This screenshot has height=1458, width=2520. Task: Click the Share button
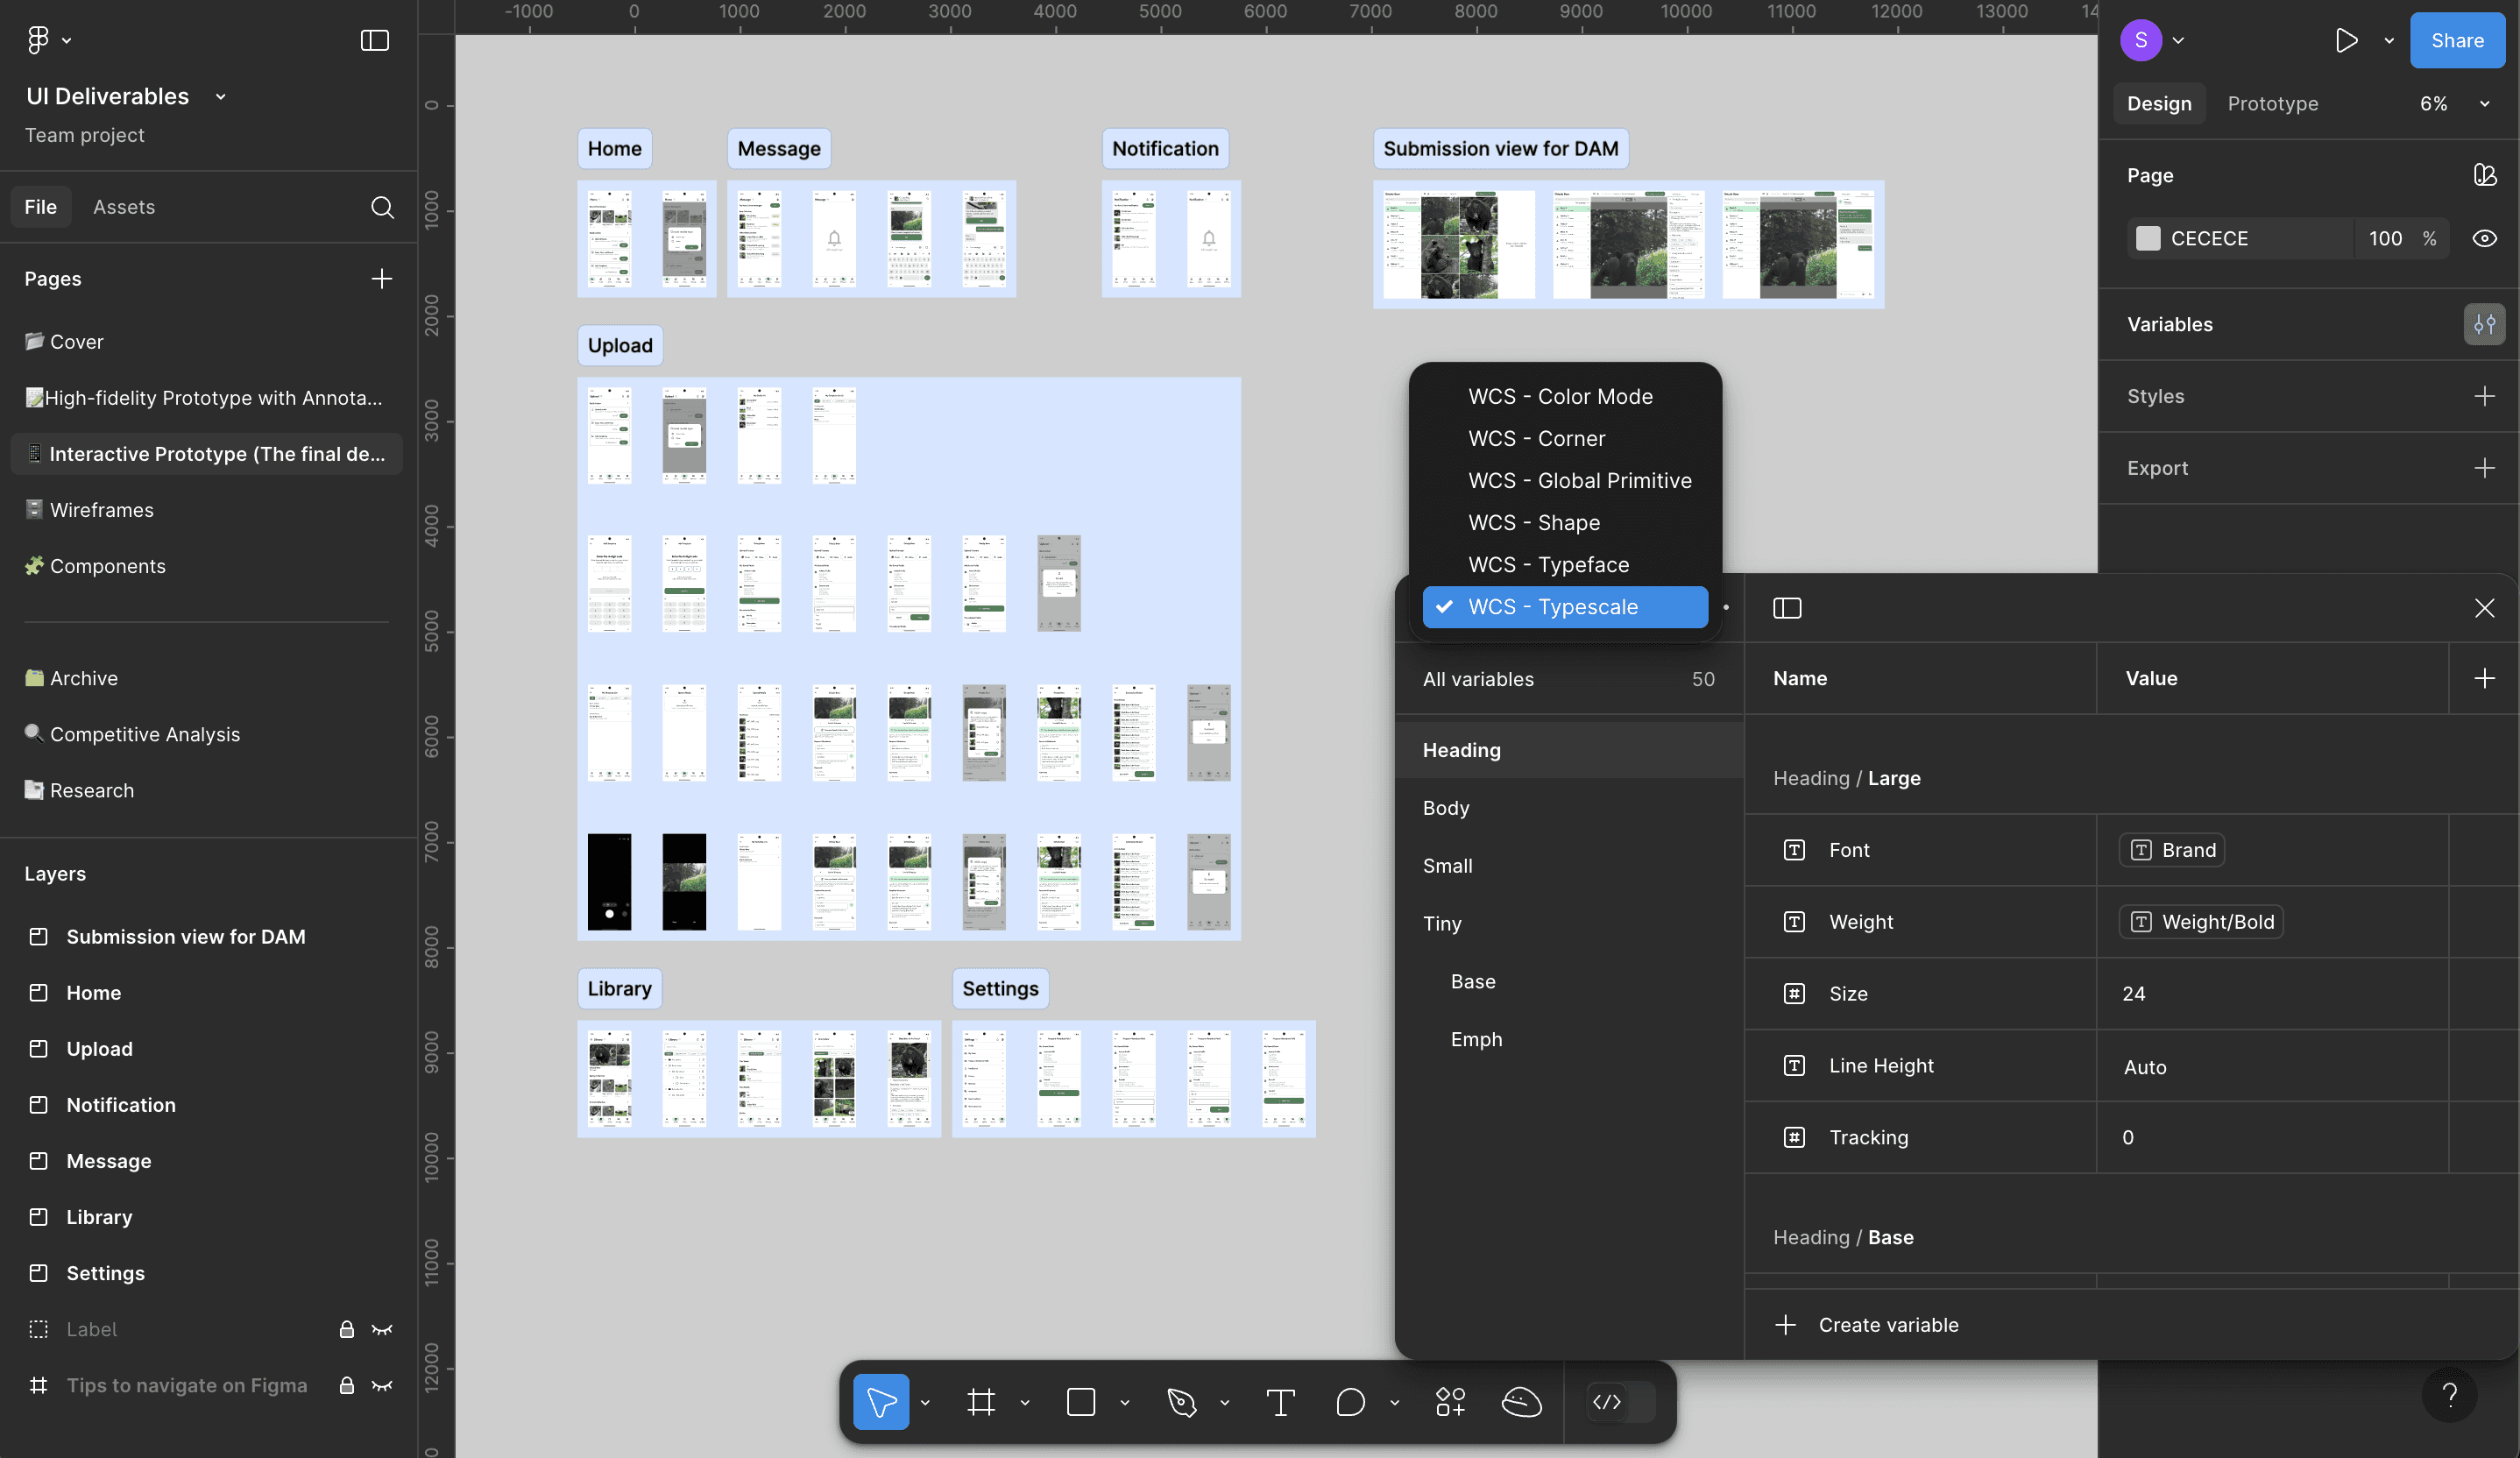(2456, 41)
